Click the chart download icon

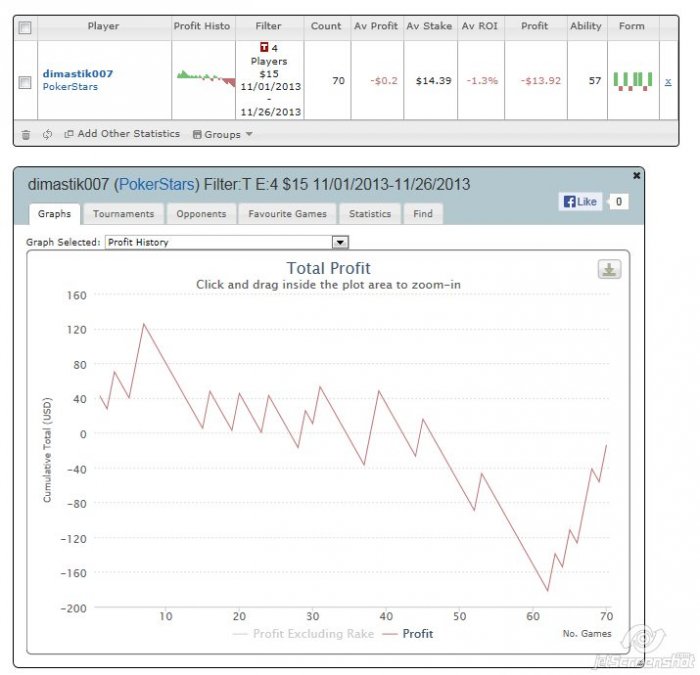tap(609, 269)
